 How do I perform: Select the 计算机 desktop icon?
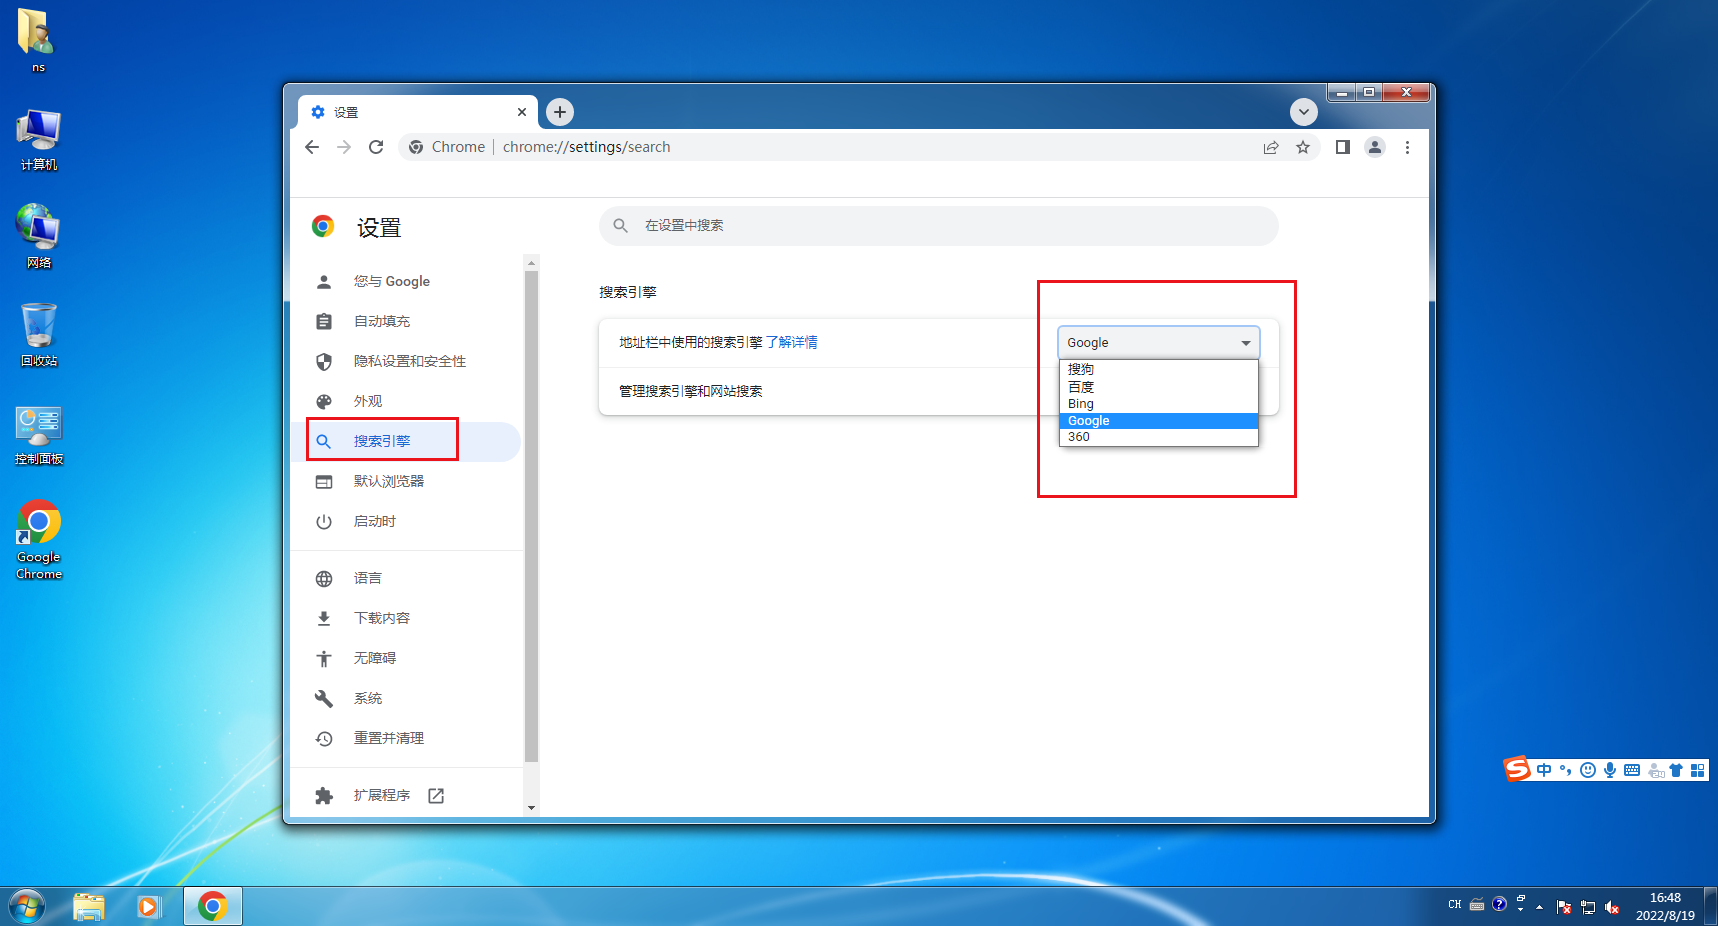[39, 141]
